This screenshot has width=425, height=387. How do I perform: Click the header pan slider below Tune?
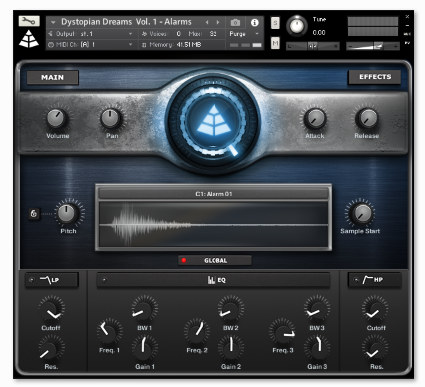(x=312, y=46)
